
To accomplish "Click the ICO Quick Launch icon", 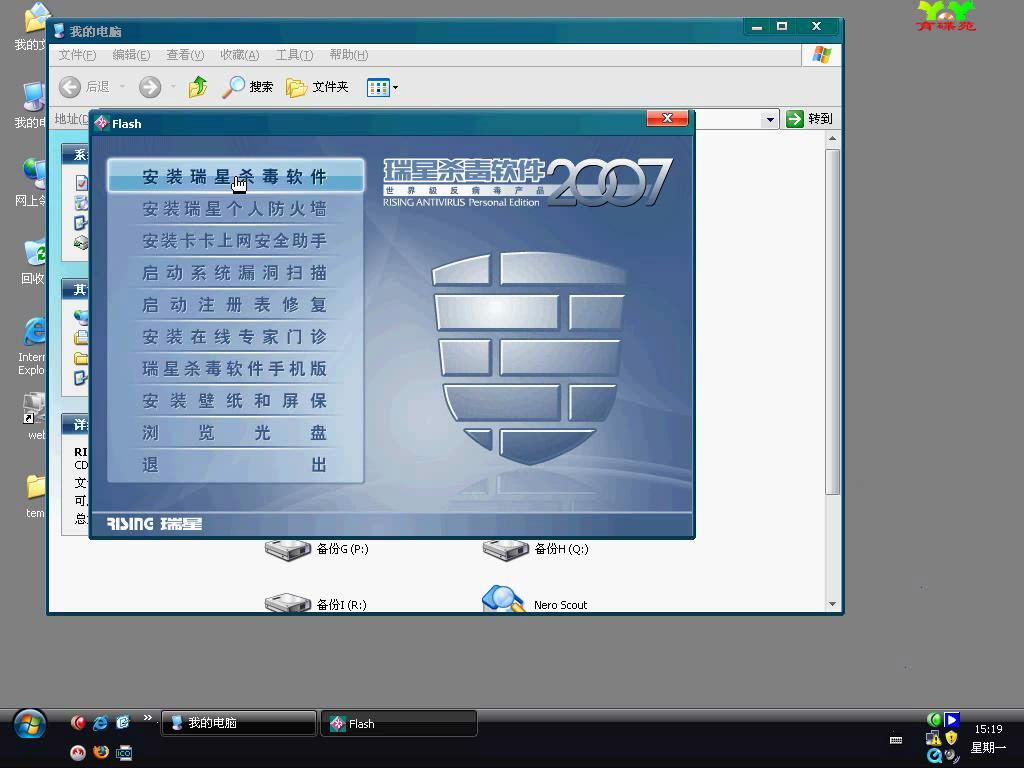I will coord(123,752).
